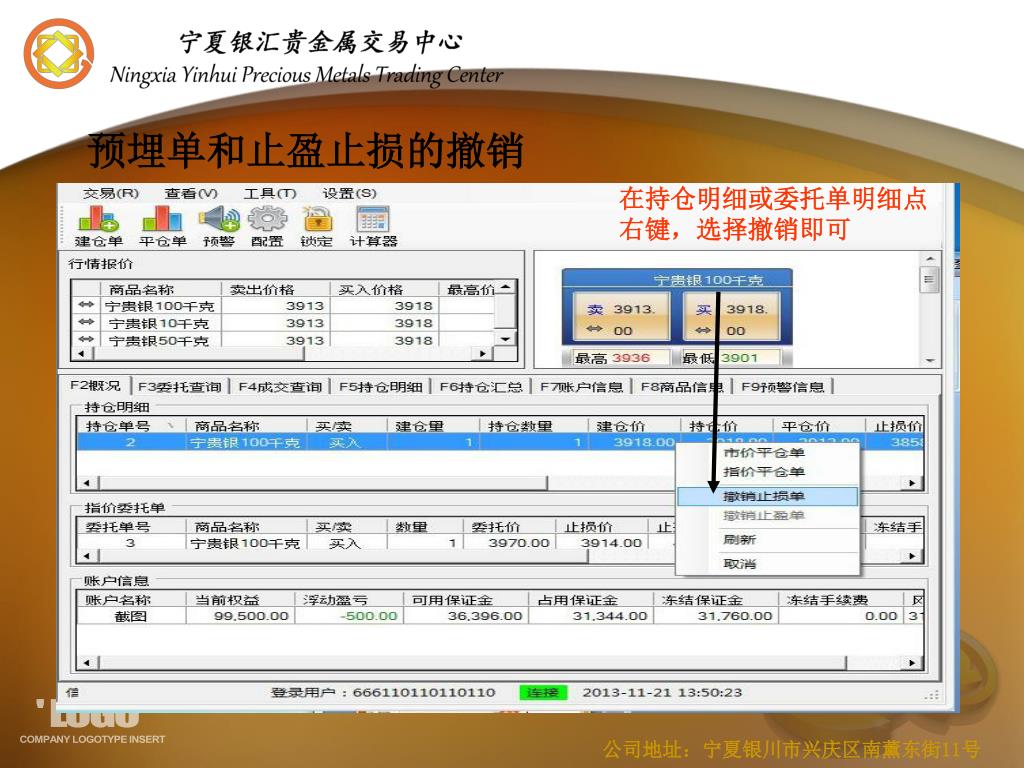
Task: Click 委托价 3970.00 cell
Action: tap(510, 543)
